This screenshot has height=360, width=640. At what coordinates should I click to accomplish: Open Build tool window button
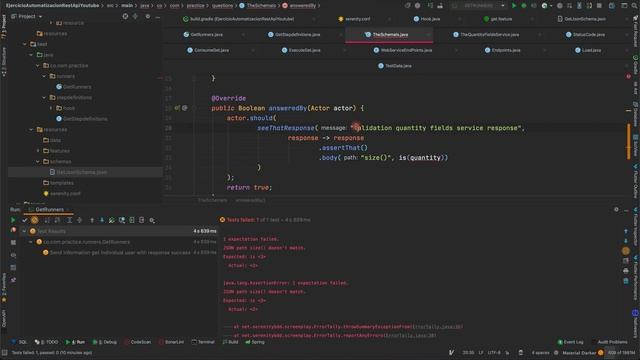[231, 342]
